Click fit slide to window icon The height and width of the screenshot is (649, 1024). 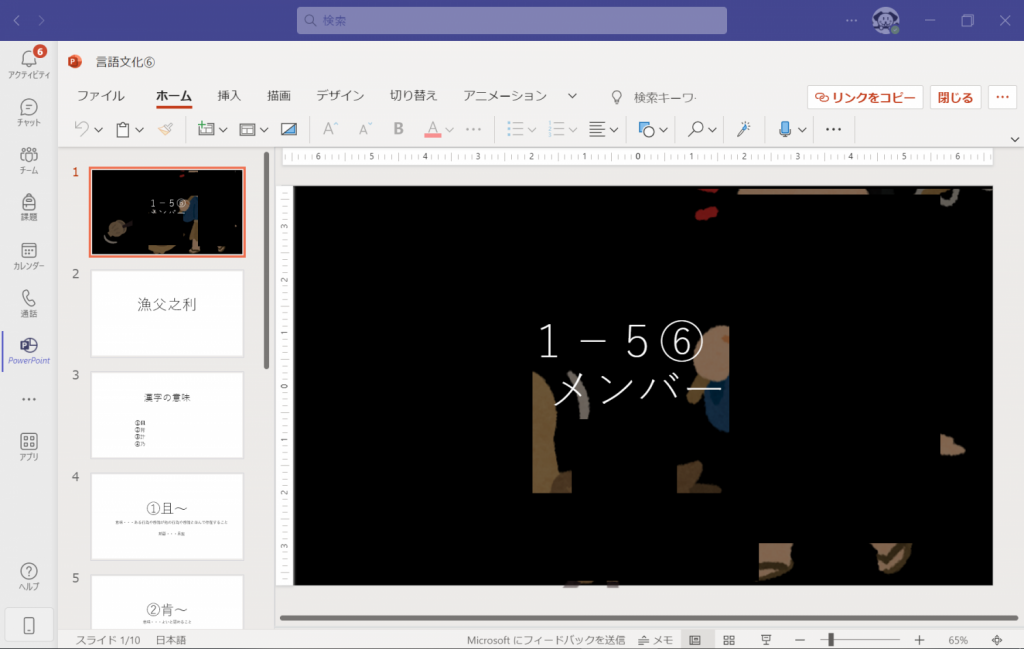pos(996,640)
